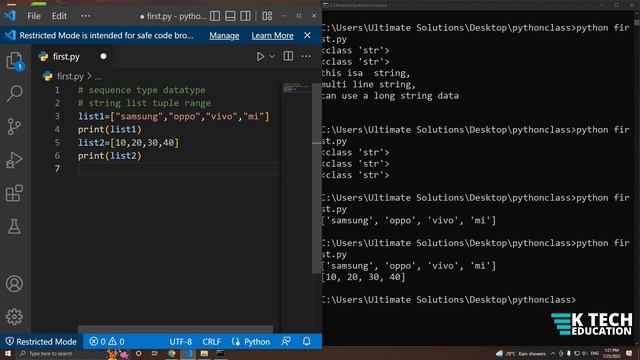
Task: Open Chrome from the taskbar
Action: pos(171,353)
